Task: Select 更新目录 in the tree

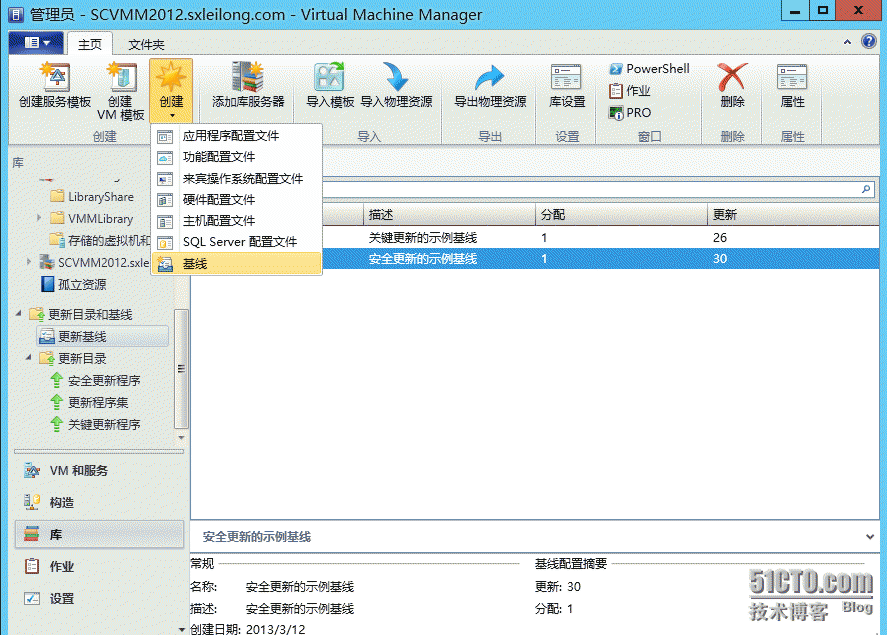Action: tap(72, 358)
